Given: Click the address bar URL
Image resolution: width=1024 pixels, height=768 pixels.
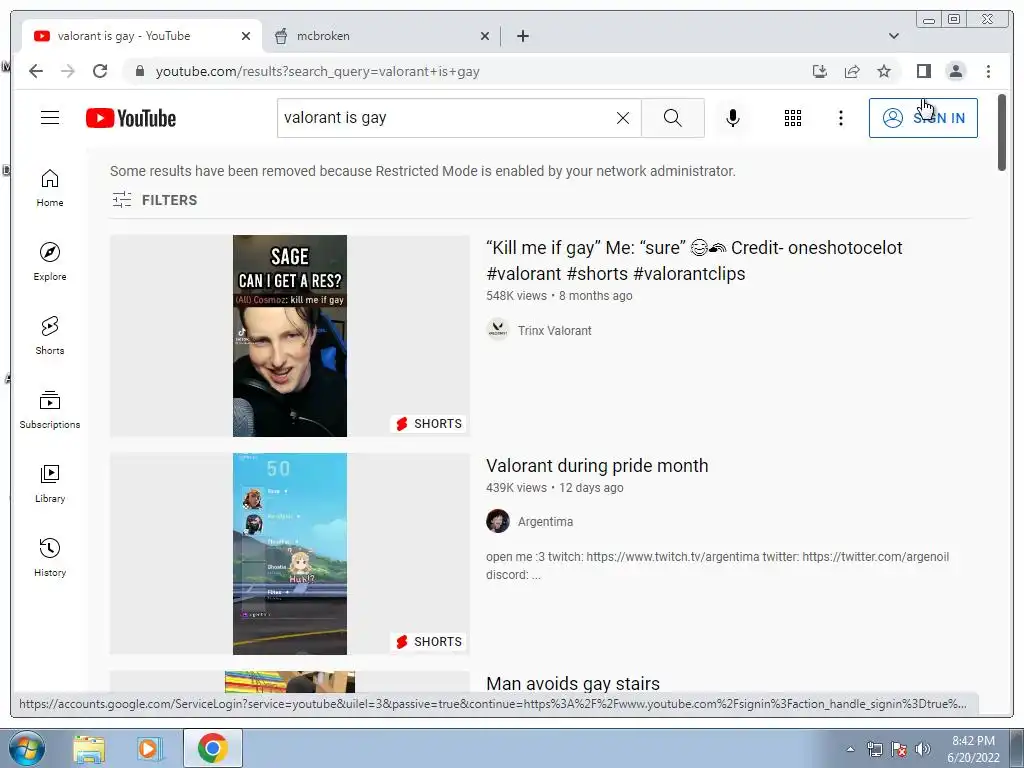Looking at the screenshot, I should (x=317, y=72).
